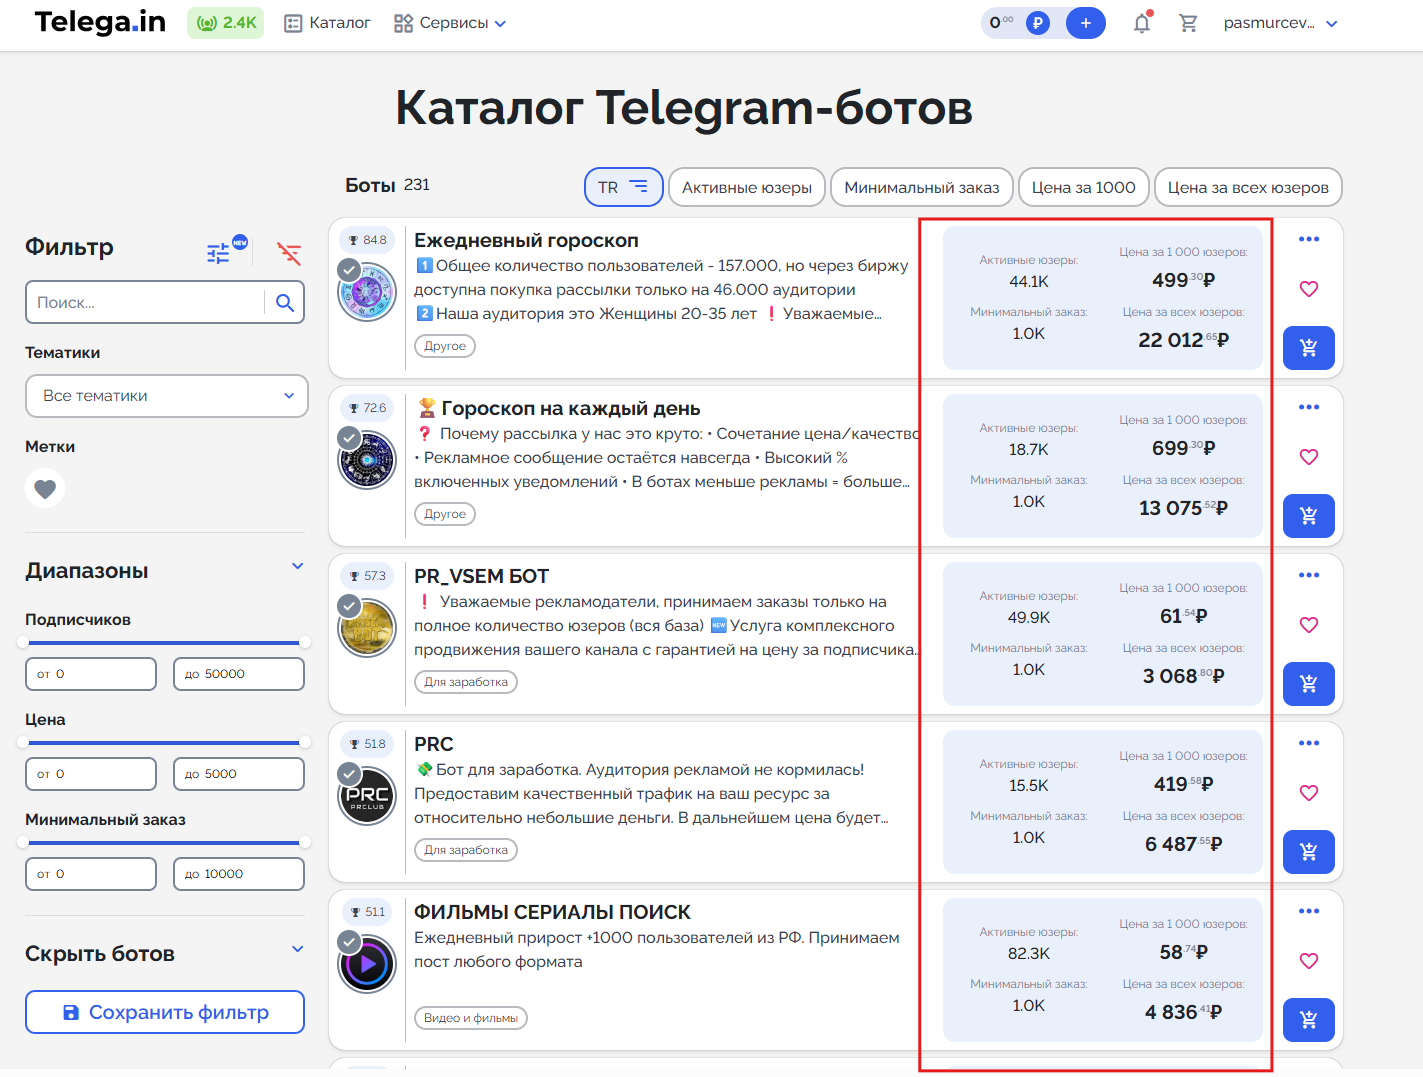The height and width of the screenshot is (1077, 1423).
Task: Click the Сохранить фильтр button
Action: pyautogui.click(x=165, y=1012)
